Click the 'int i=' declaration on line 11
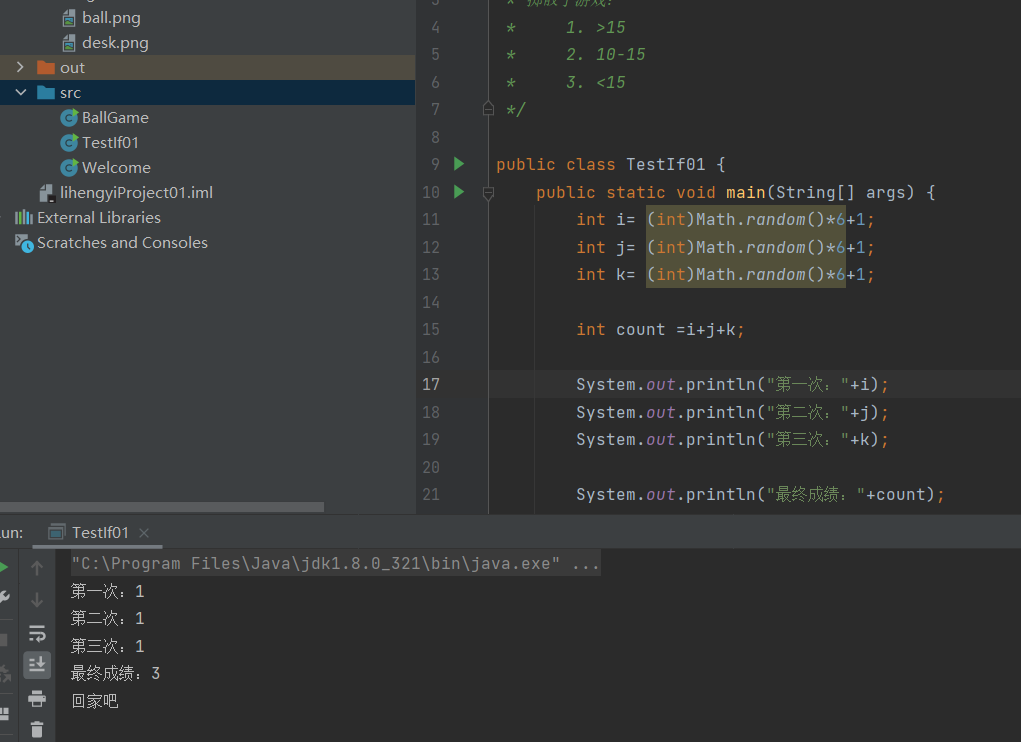The image size is (1021, 742). tap(606, 220)
